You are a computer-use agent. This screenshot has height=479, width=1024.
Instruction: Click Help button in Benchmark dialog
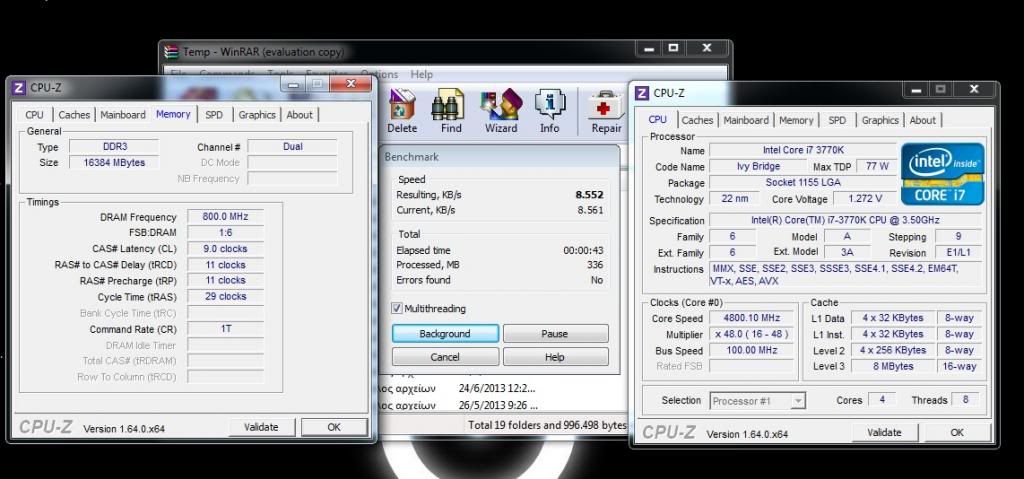(x=554, y=357)
